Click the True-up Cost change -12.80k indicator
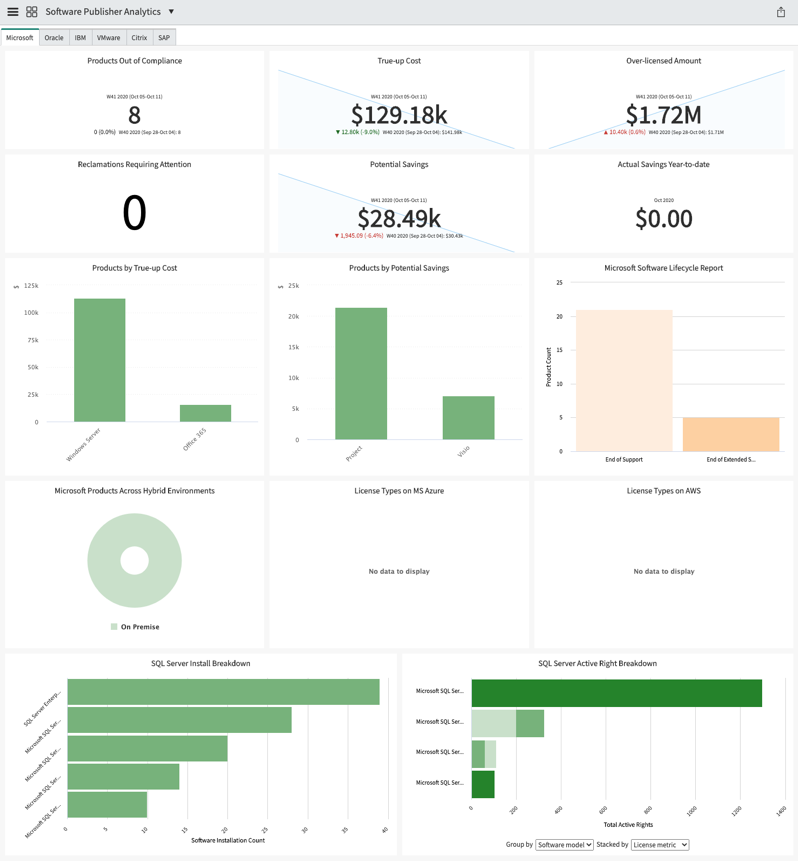Screen dimensions: 798x861 coord(358,132)
